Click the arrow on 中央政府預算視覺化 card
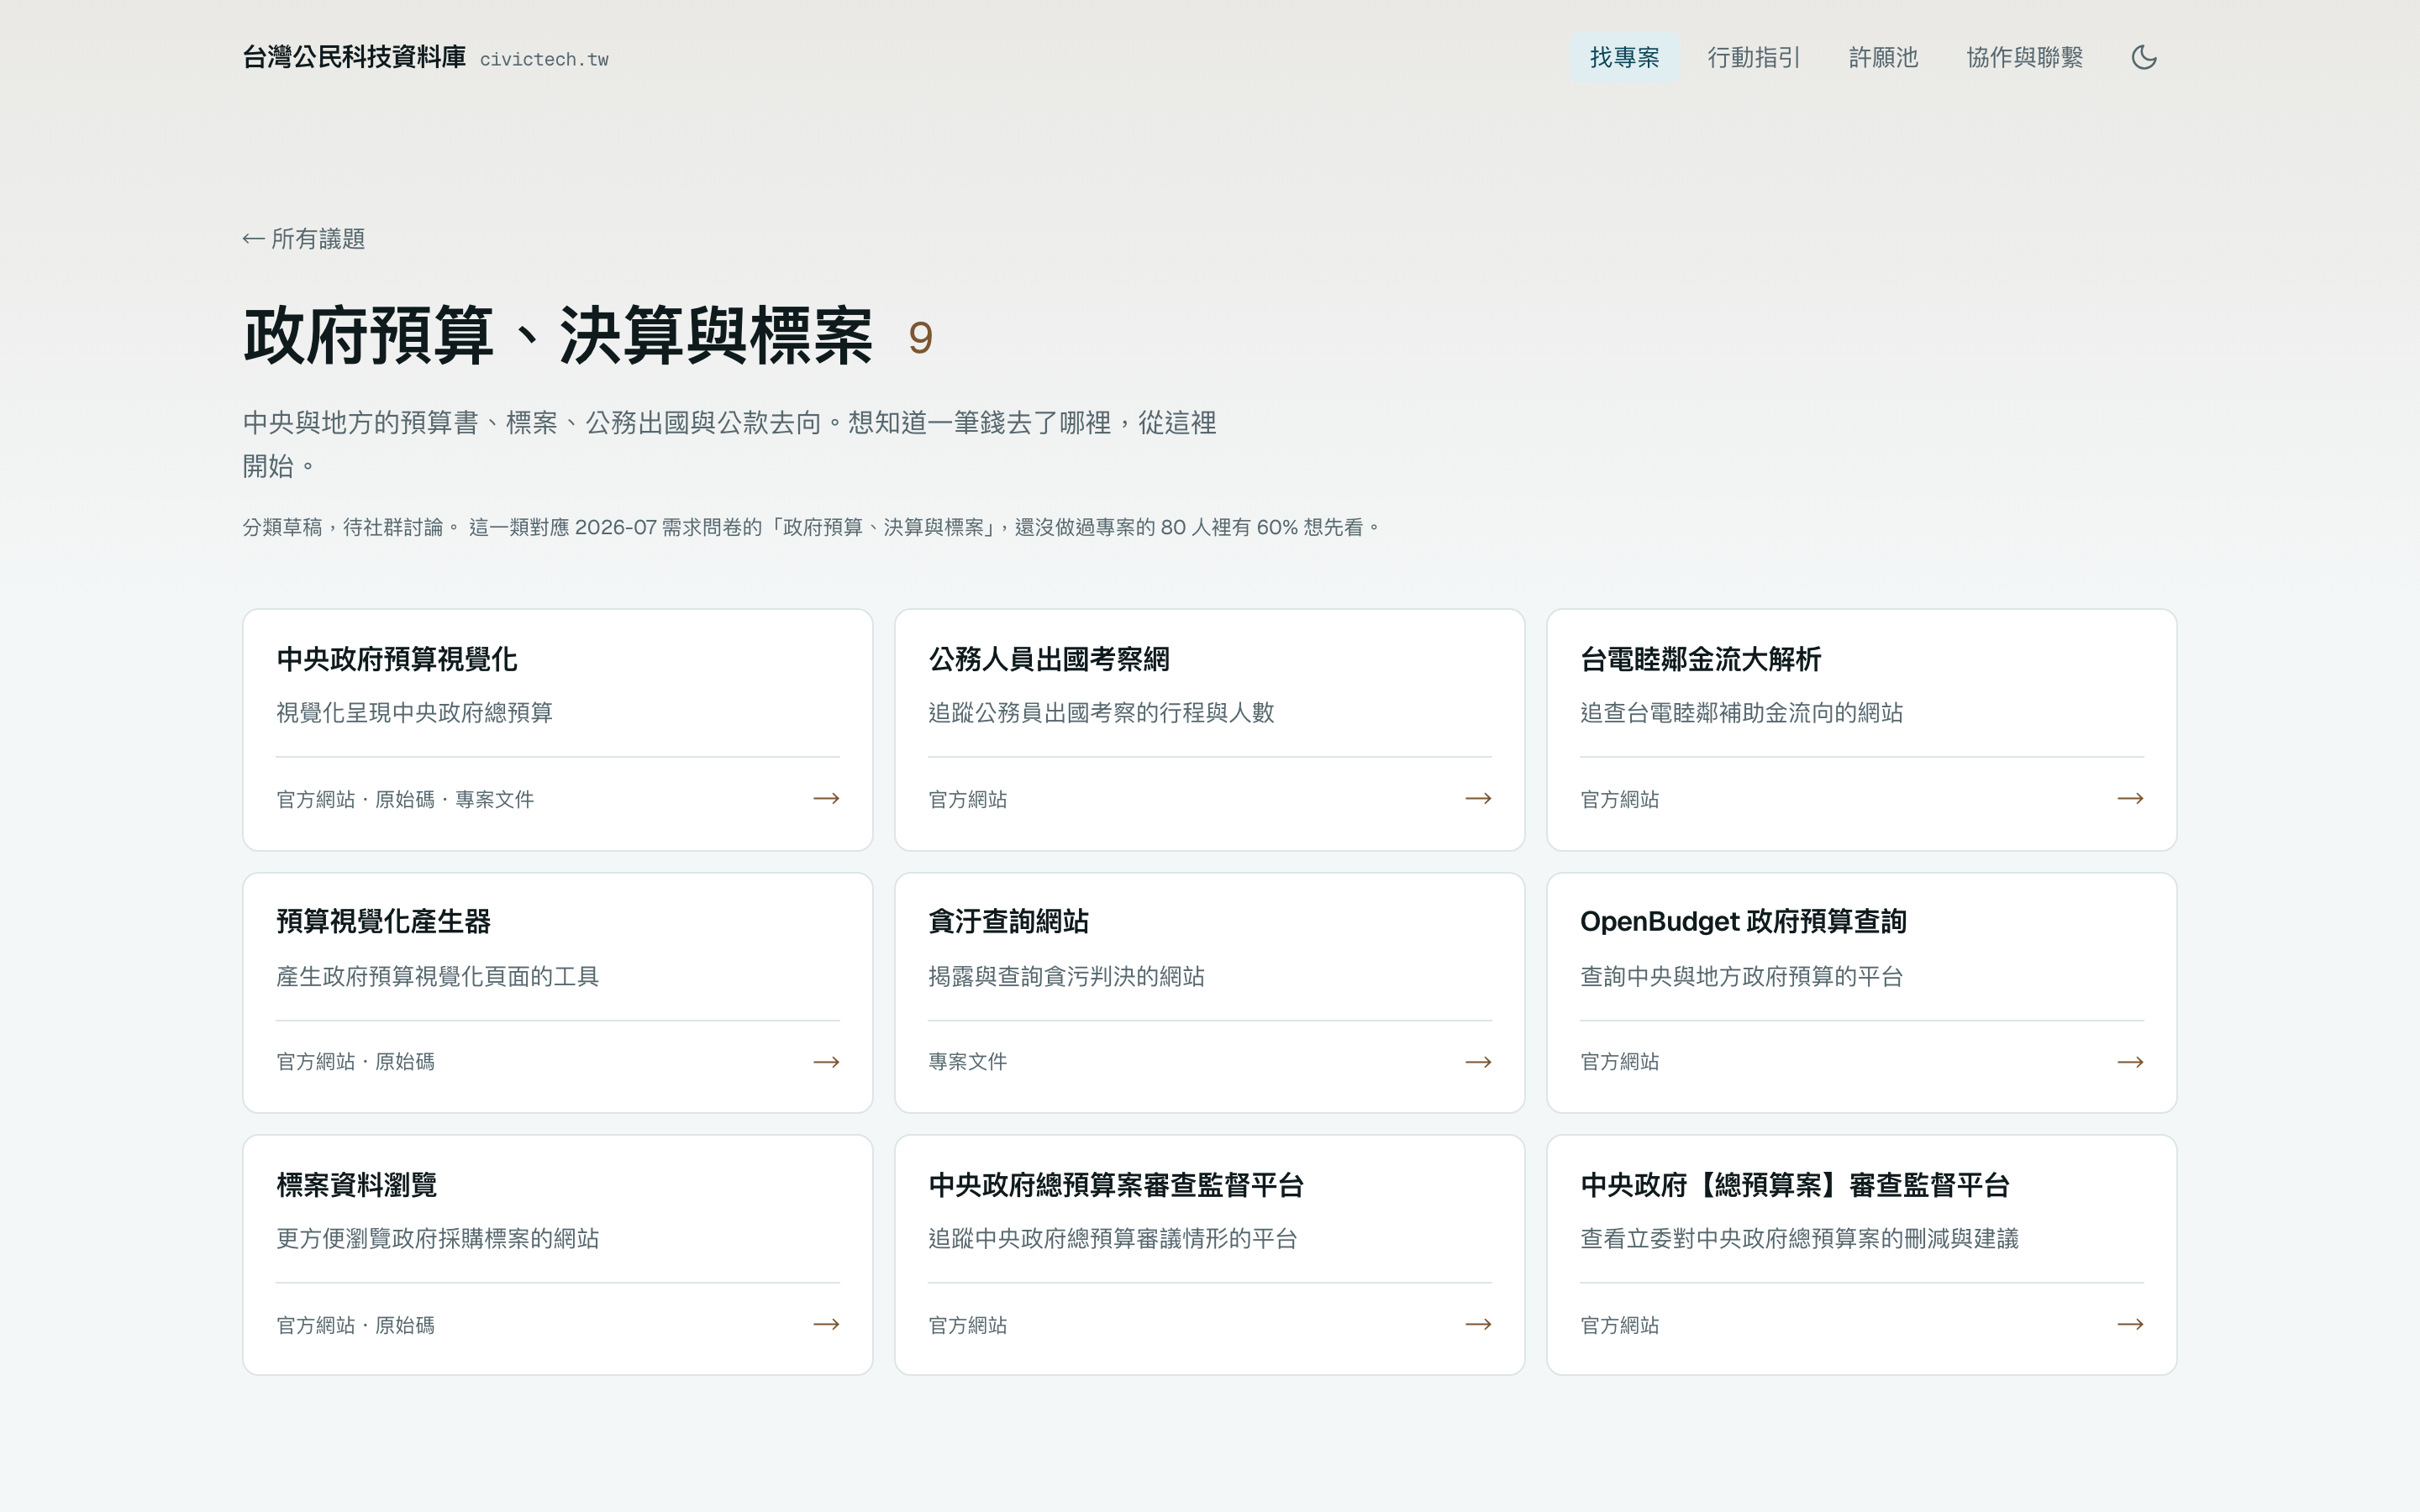 click(x=826, y=798)
